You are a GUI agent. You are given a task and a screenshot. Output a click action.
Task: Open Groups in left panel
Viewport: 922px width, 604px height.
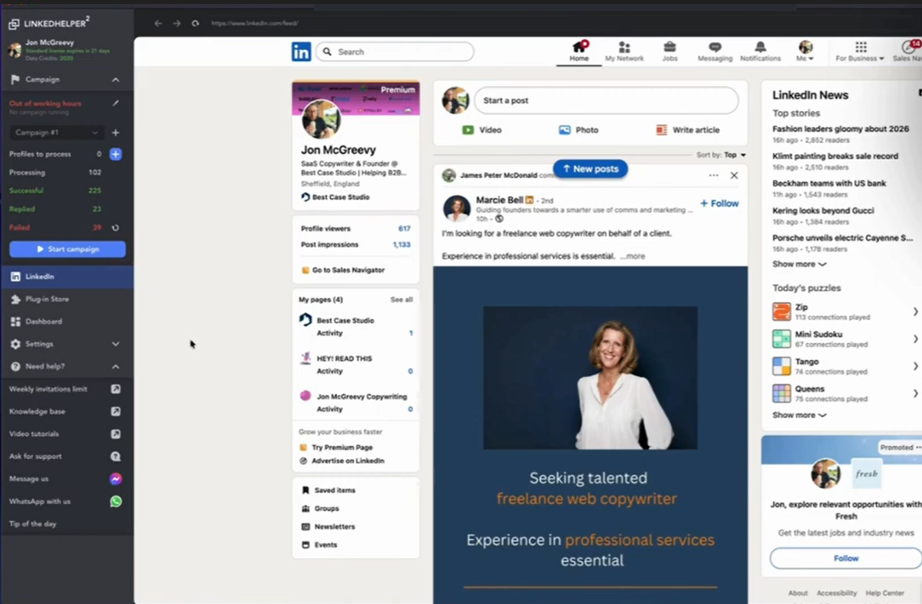coord(326,509)
